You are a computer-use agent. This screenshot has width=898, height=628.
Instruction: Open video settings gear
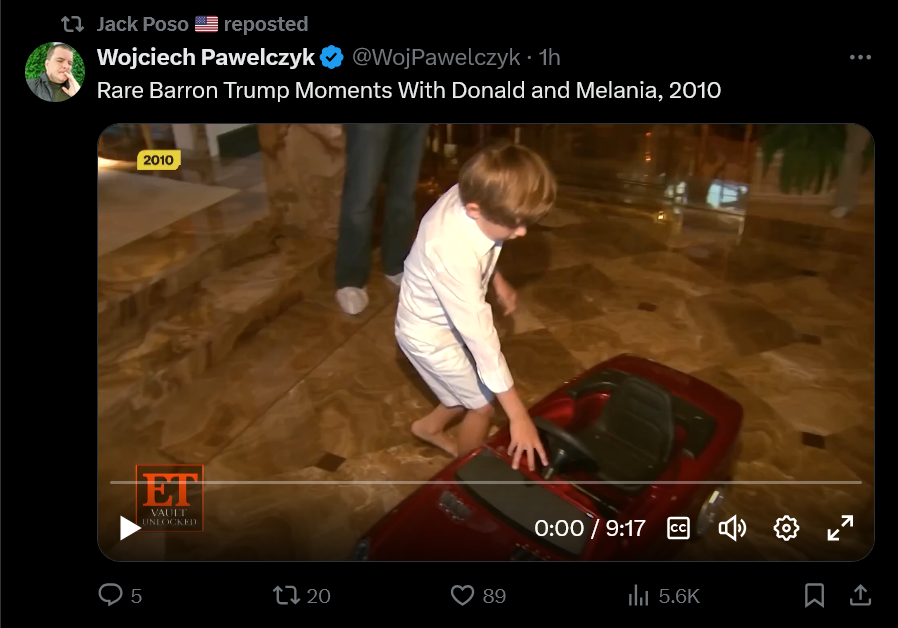point(786,528)
